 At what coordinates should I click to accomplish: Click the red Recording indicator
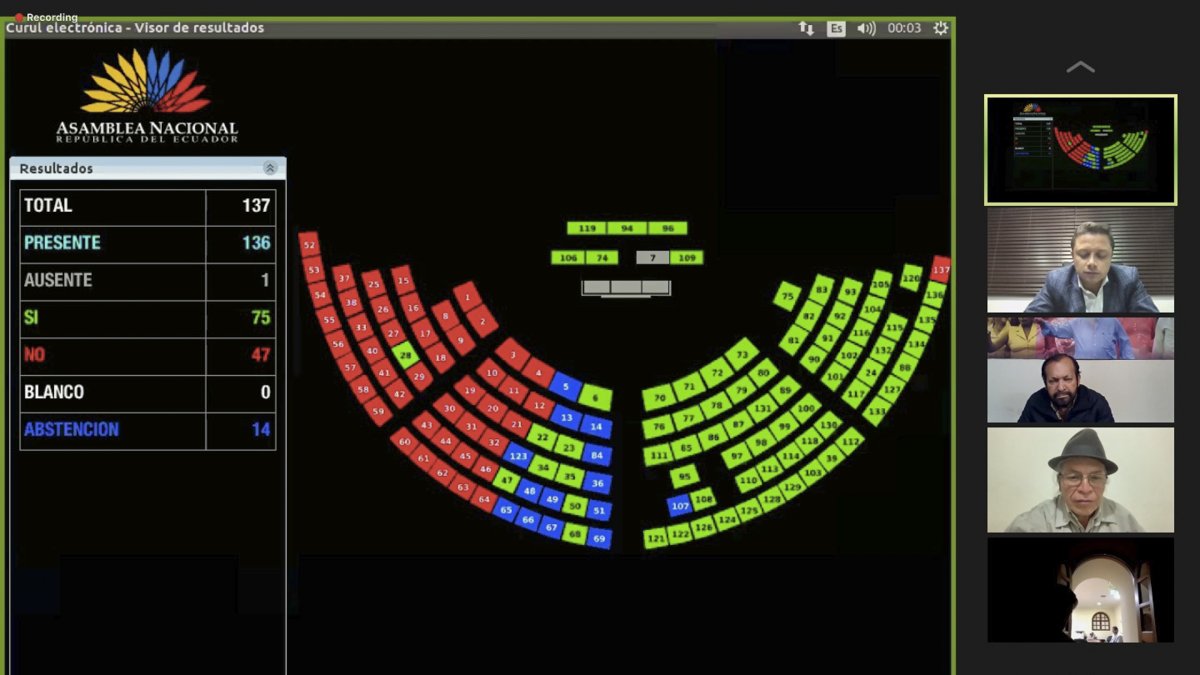click(47, 16)
